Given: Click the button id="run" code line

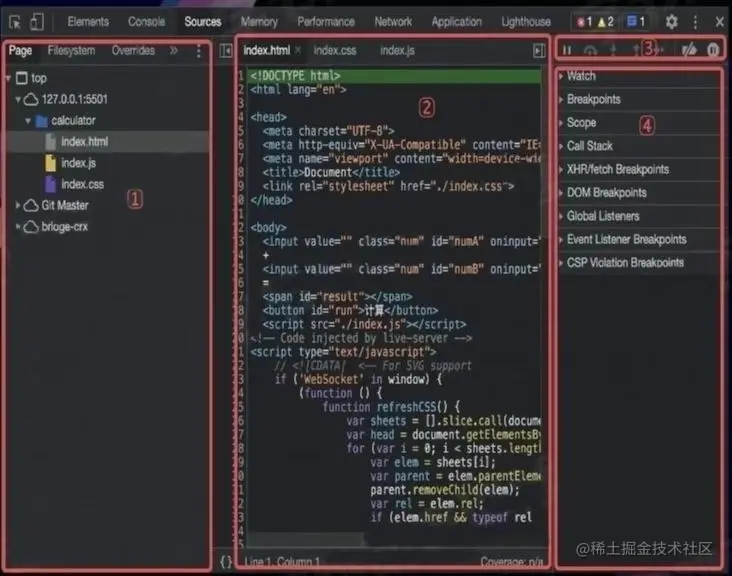Looking at the screenshot, I should coord(350,311).
